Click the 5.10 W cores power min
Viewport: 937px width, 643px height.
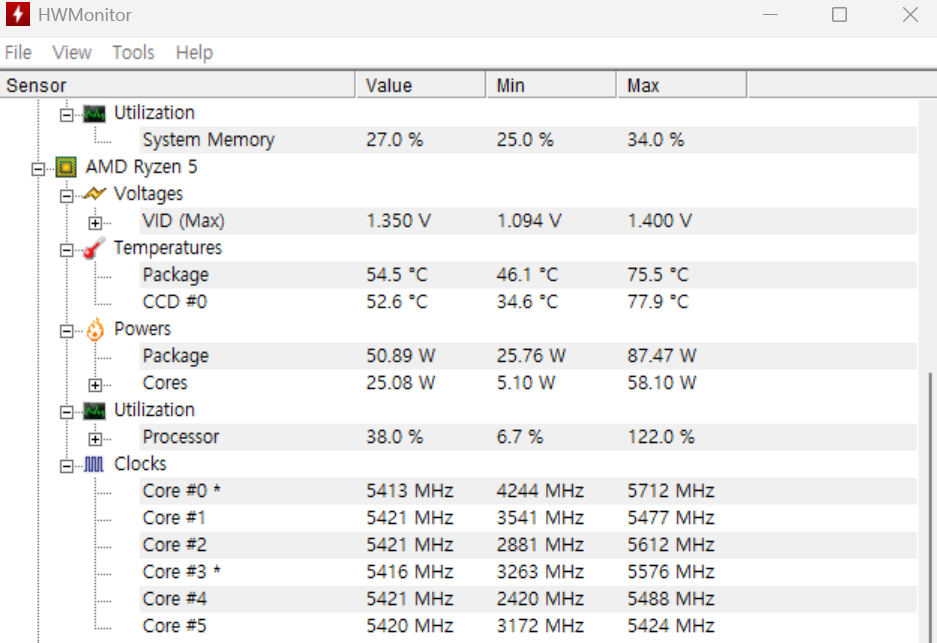point(526,383)
